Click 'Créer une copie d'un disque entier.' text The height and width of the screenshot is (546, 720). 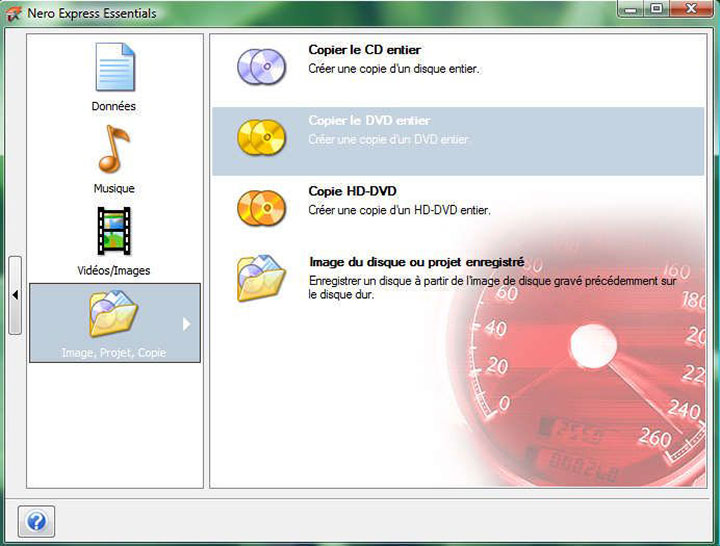click(x=394, y=69)
